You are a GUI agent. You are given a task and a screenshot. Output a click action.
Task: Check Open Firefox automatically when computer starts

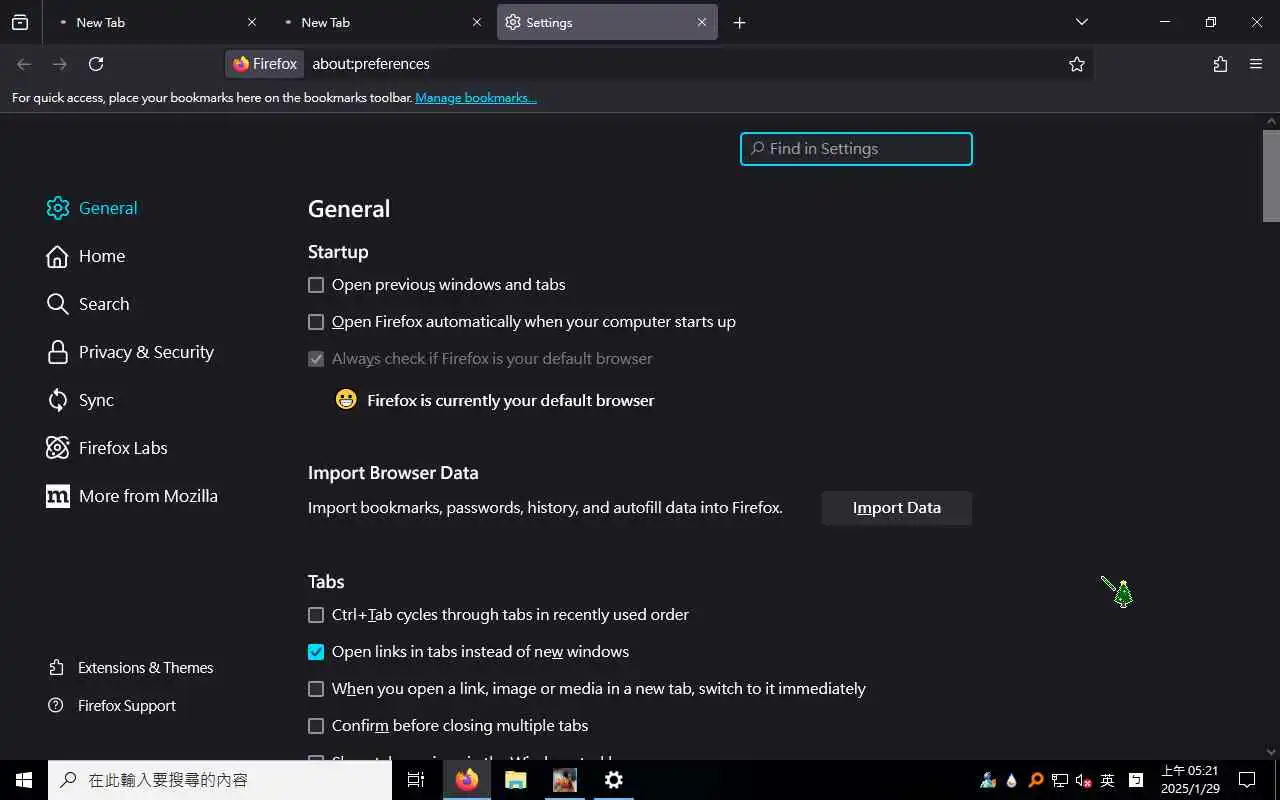point(316,322)
